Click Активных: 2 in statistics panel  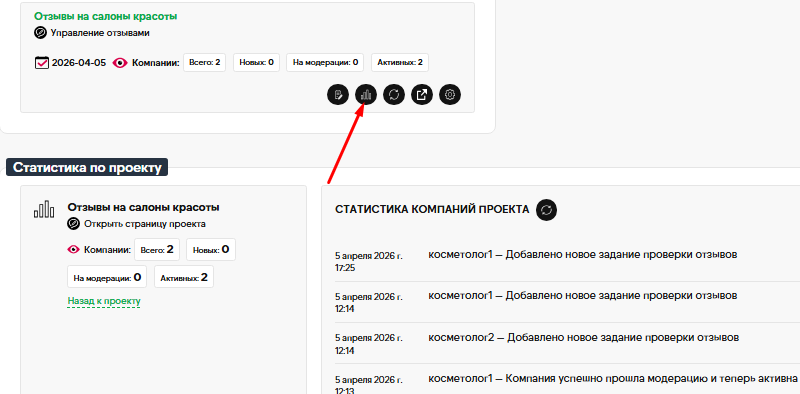click(184, 277)
